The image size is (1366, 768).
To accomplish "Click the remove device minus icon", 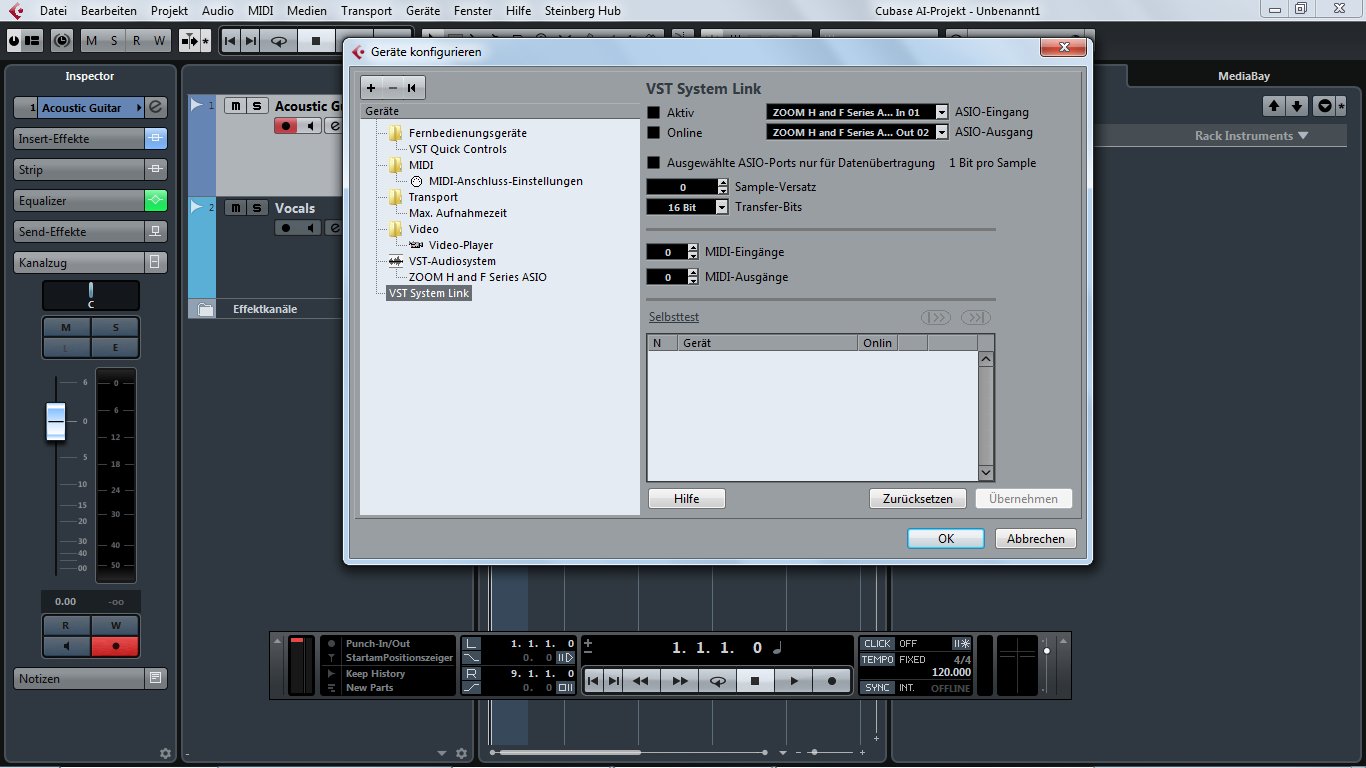I will click(392, 88).
